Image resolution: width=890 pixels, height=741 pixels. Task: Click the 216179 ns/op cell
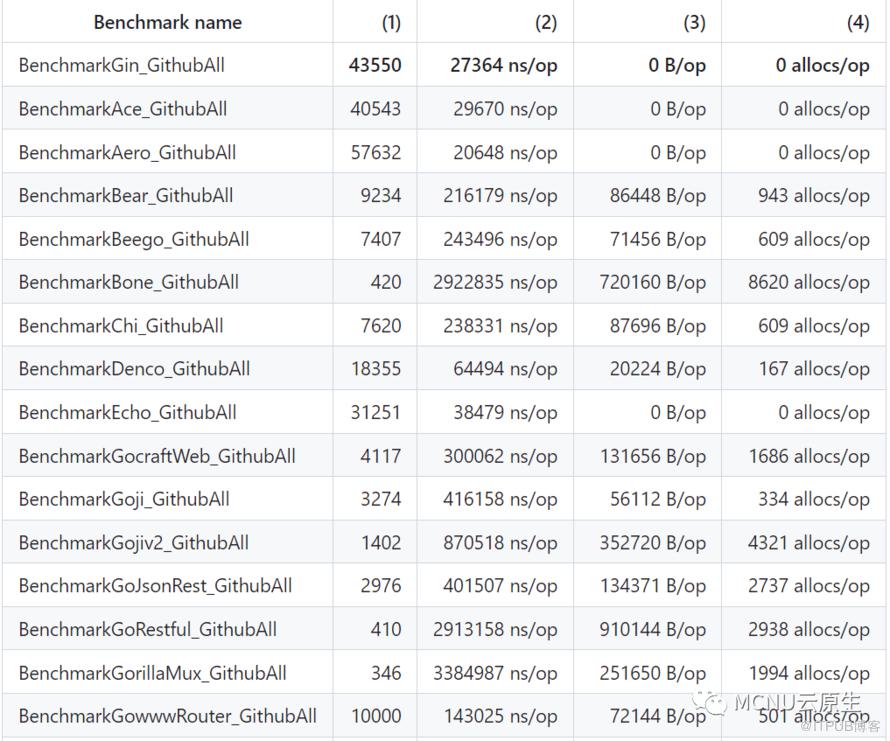pos(500,196)
